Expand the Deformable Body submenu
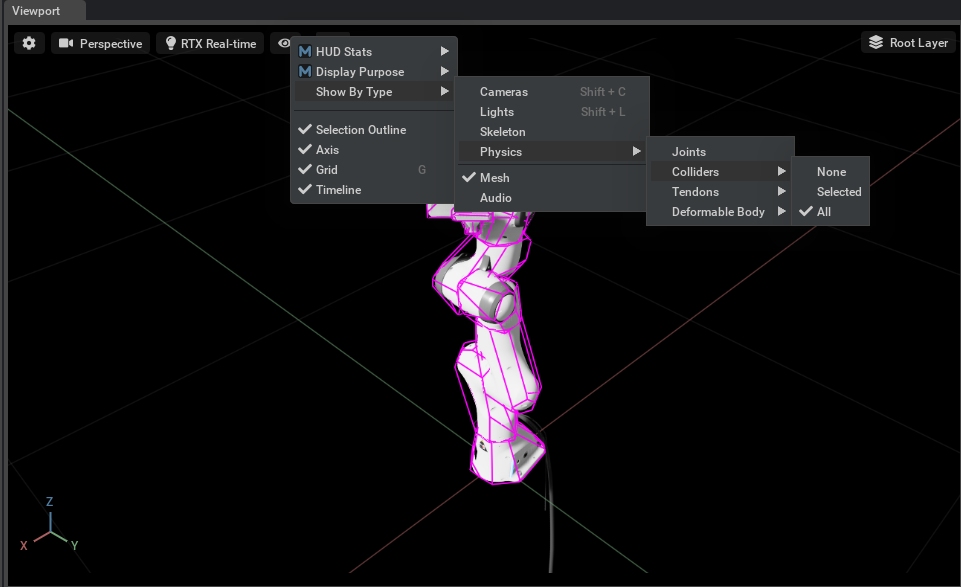The image size is (961, 587). (718, 212)
